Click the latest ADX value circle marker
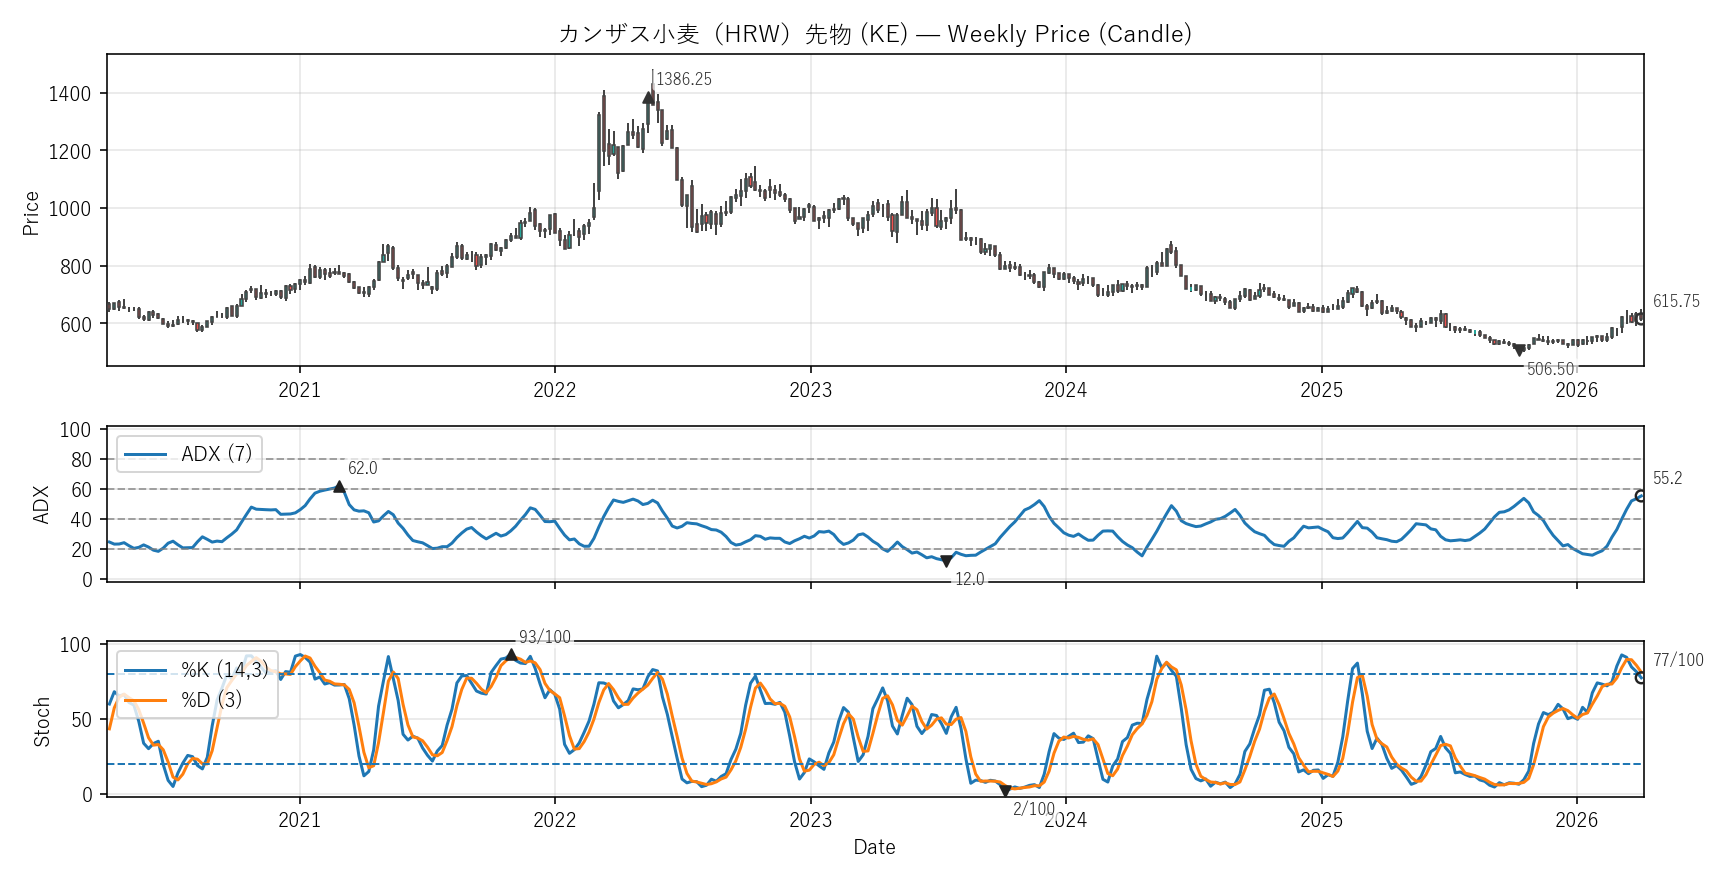 [x=1640, y=496]
